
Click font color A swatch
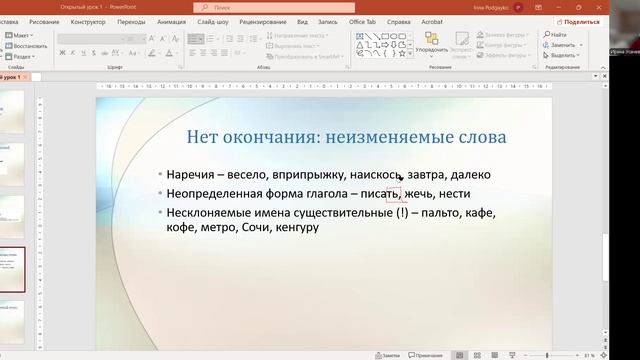169,53
